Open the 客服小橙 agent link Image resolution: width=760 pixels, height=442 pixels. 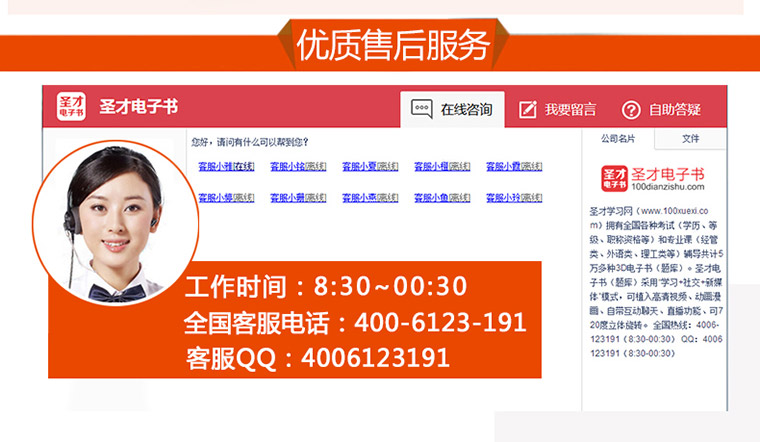tap(442, 166)
